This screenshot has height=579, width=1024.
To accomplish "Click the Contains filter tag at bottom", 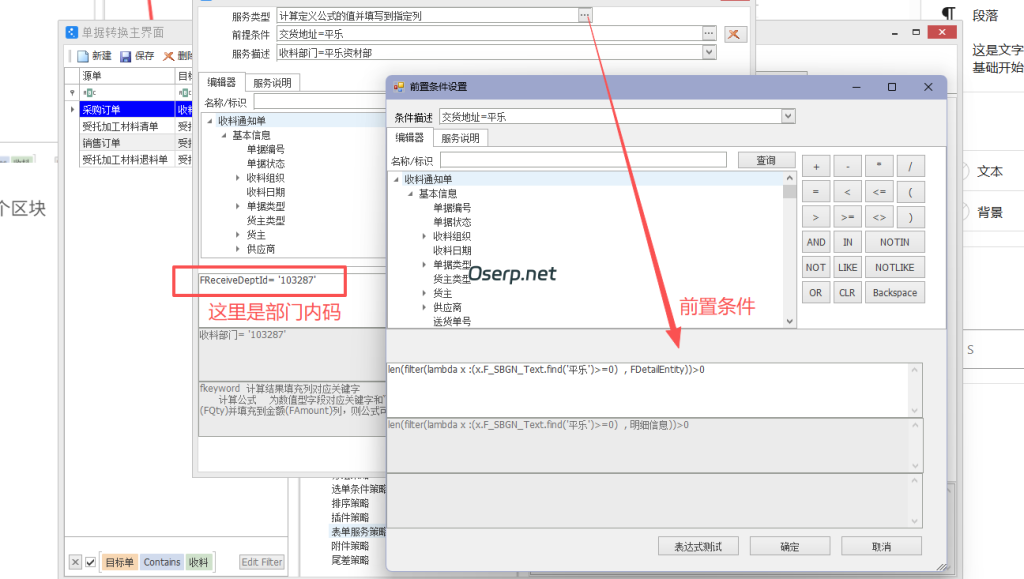I will [x=162, y=562].
